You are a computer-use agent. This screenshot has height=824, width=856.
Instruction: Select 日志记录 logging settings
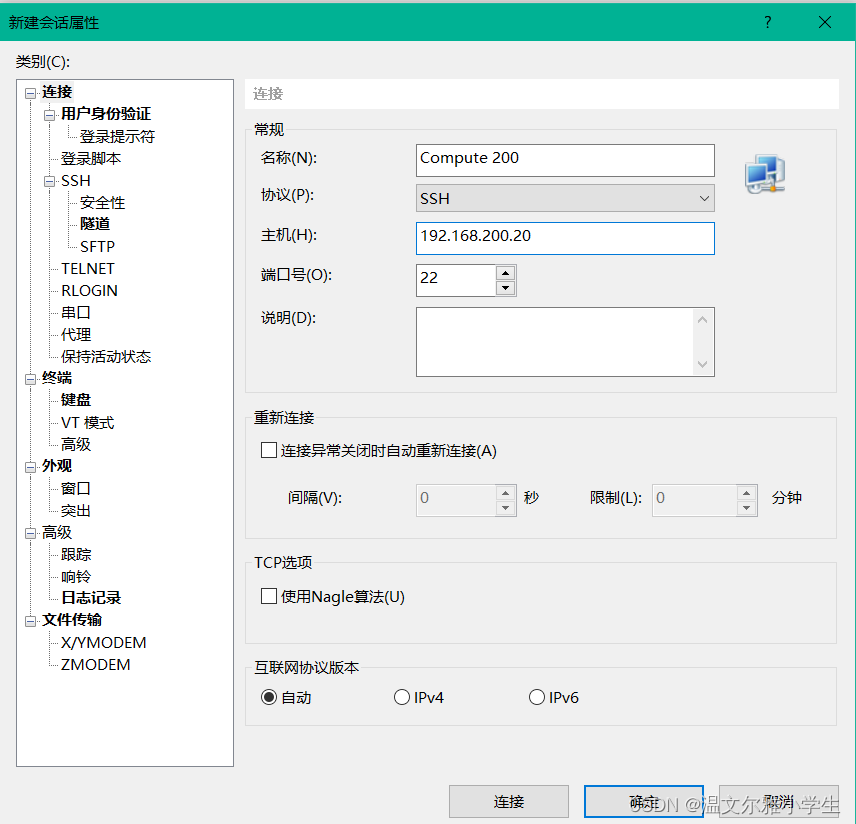pyautogui.click(x=91, y=597)
